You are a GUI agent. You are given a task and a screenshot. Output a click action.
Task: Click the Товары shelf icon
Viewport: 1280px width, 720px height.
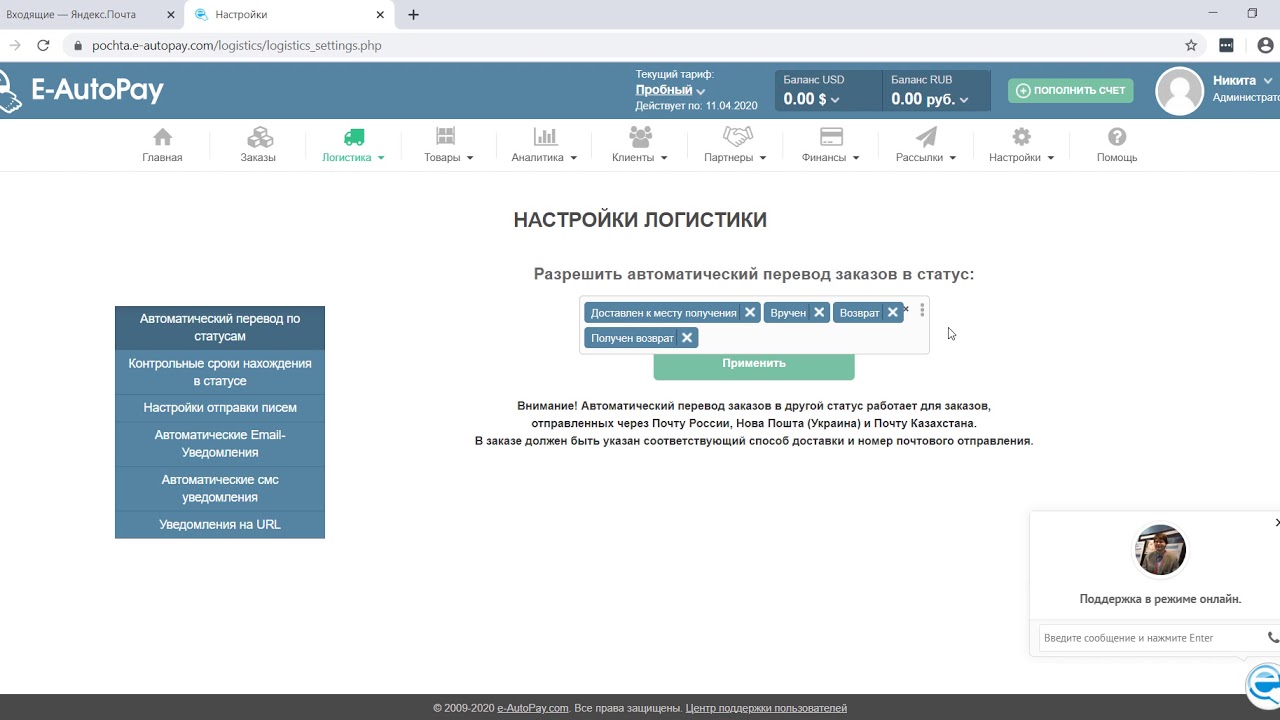(x=446, y=137)
